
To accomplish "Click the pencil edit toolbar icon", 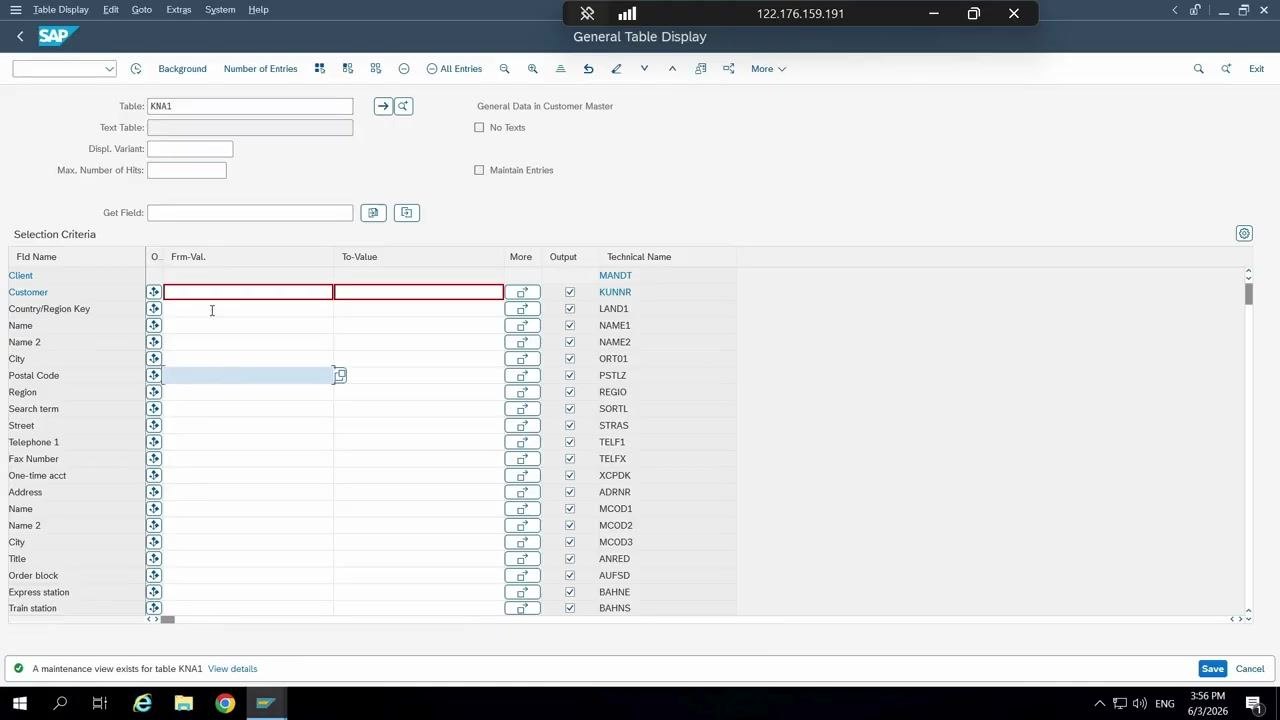I will click(616, 69).
